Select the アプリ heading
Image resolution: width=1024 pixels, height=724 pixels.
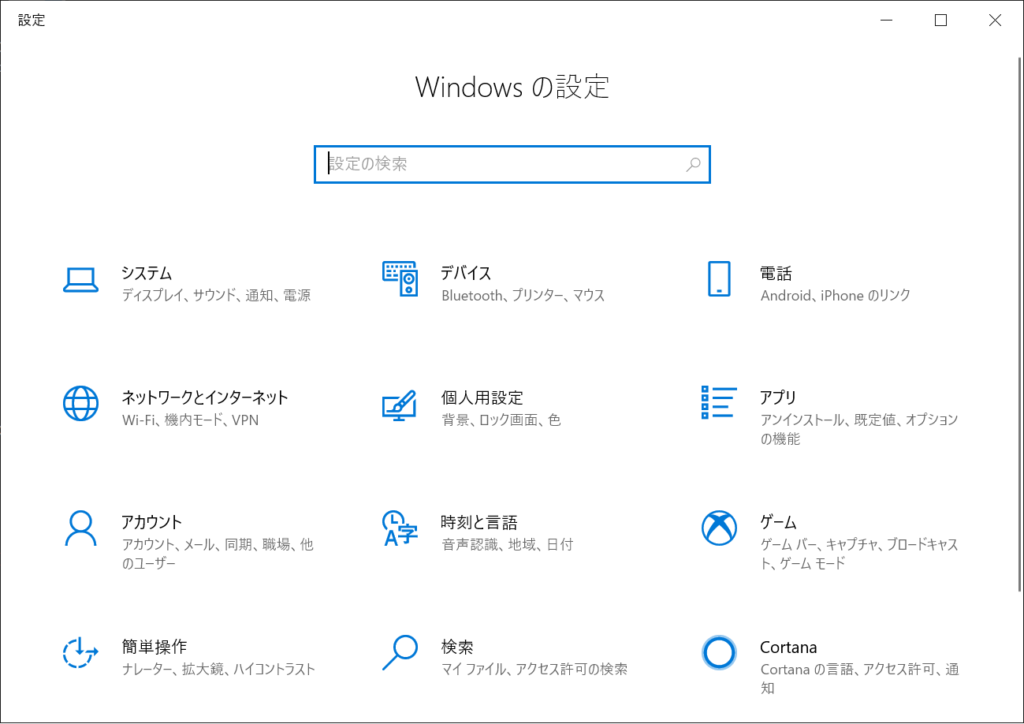tap(778, 398)
